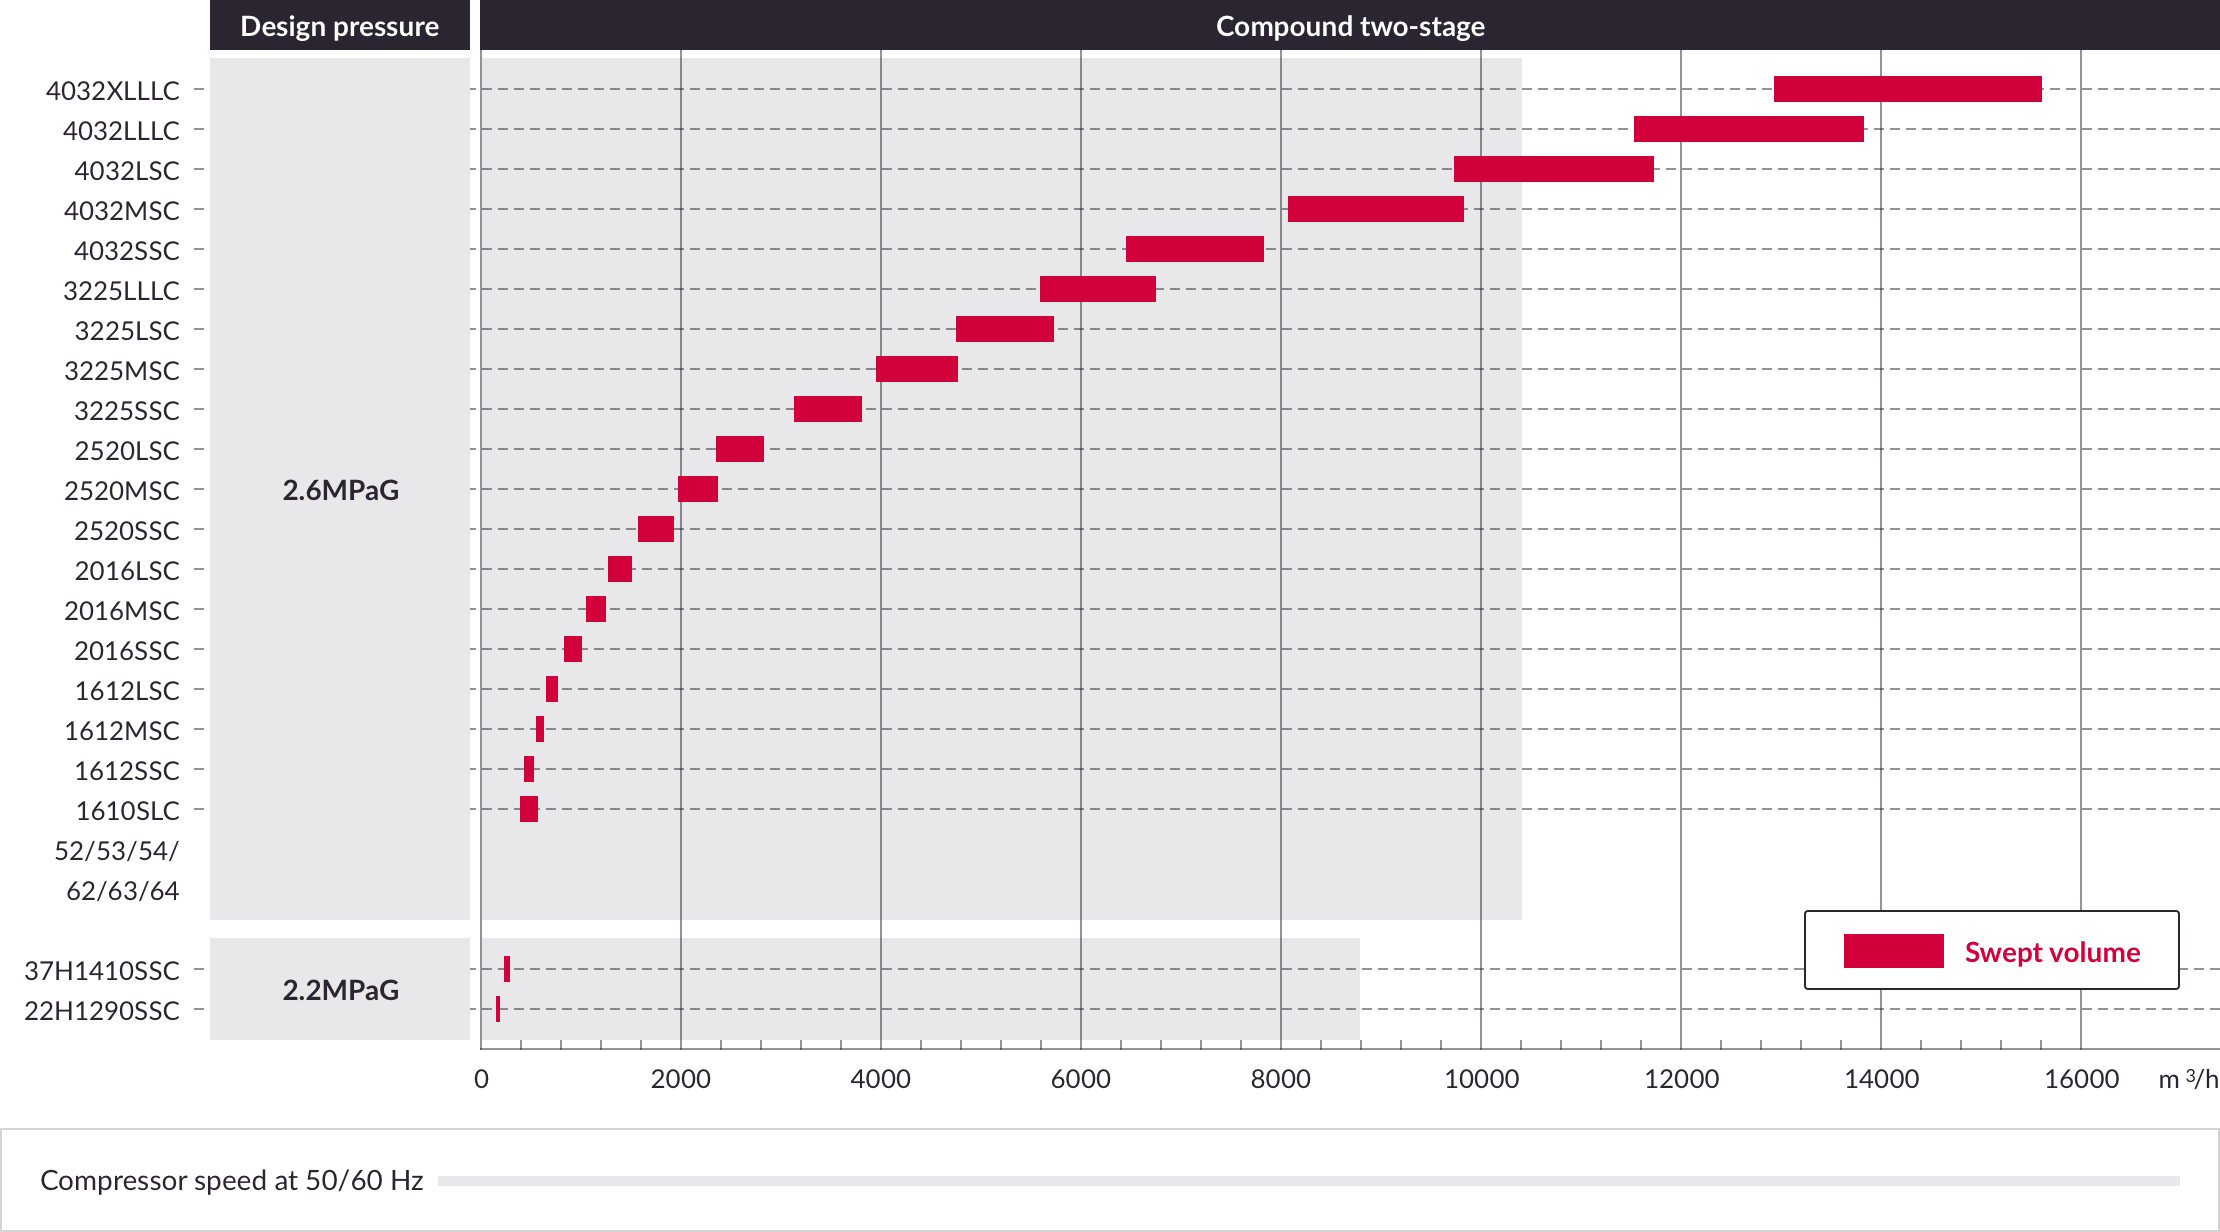Click the 1610SLC swept volume bar

pos(528,809)
